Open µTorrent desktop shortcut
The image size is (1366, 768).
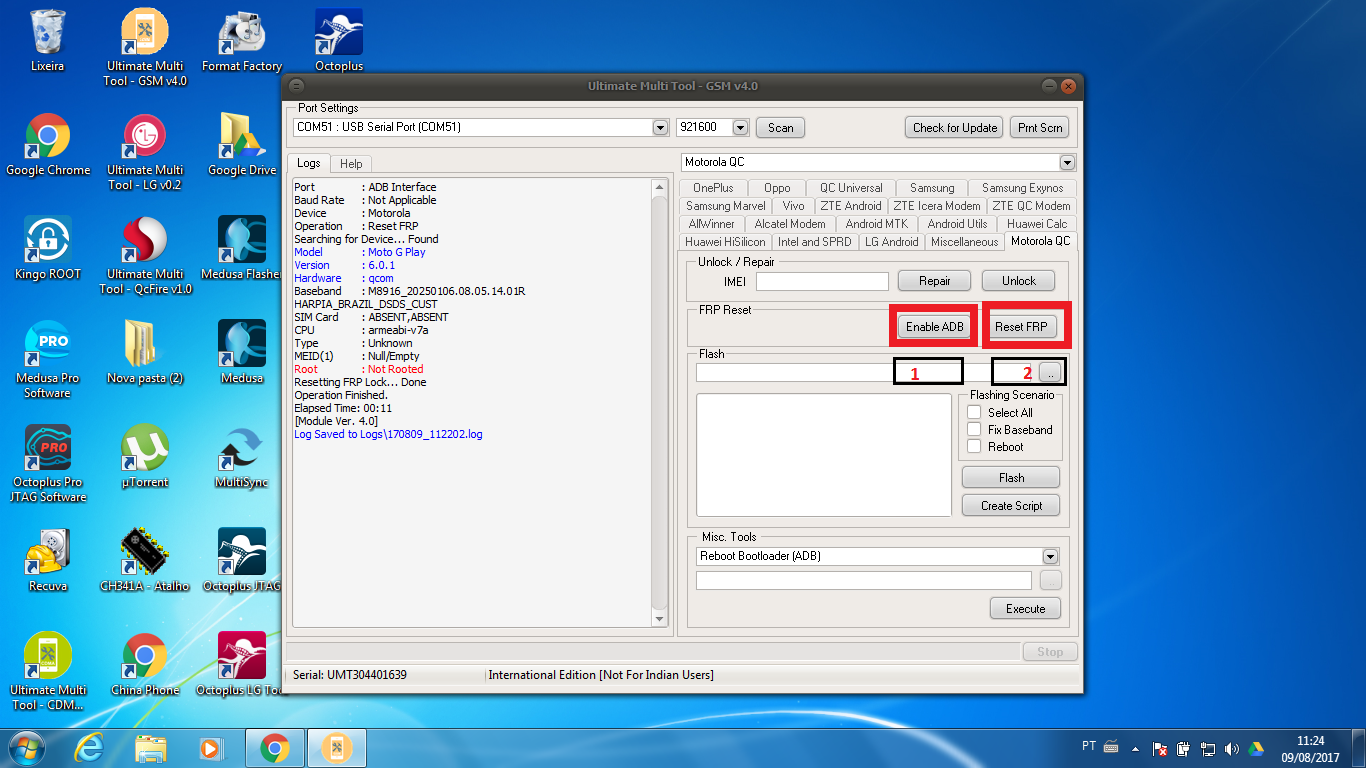[145, 457]
